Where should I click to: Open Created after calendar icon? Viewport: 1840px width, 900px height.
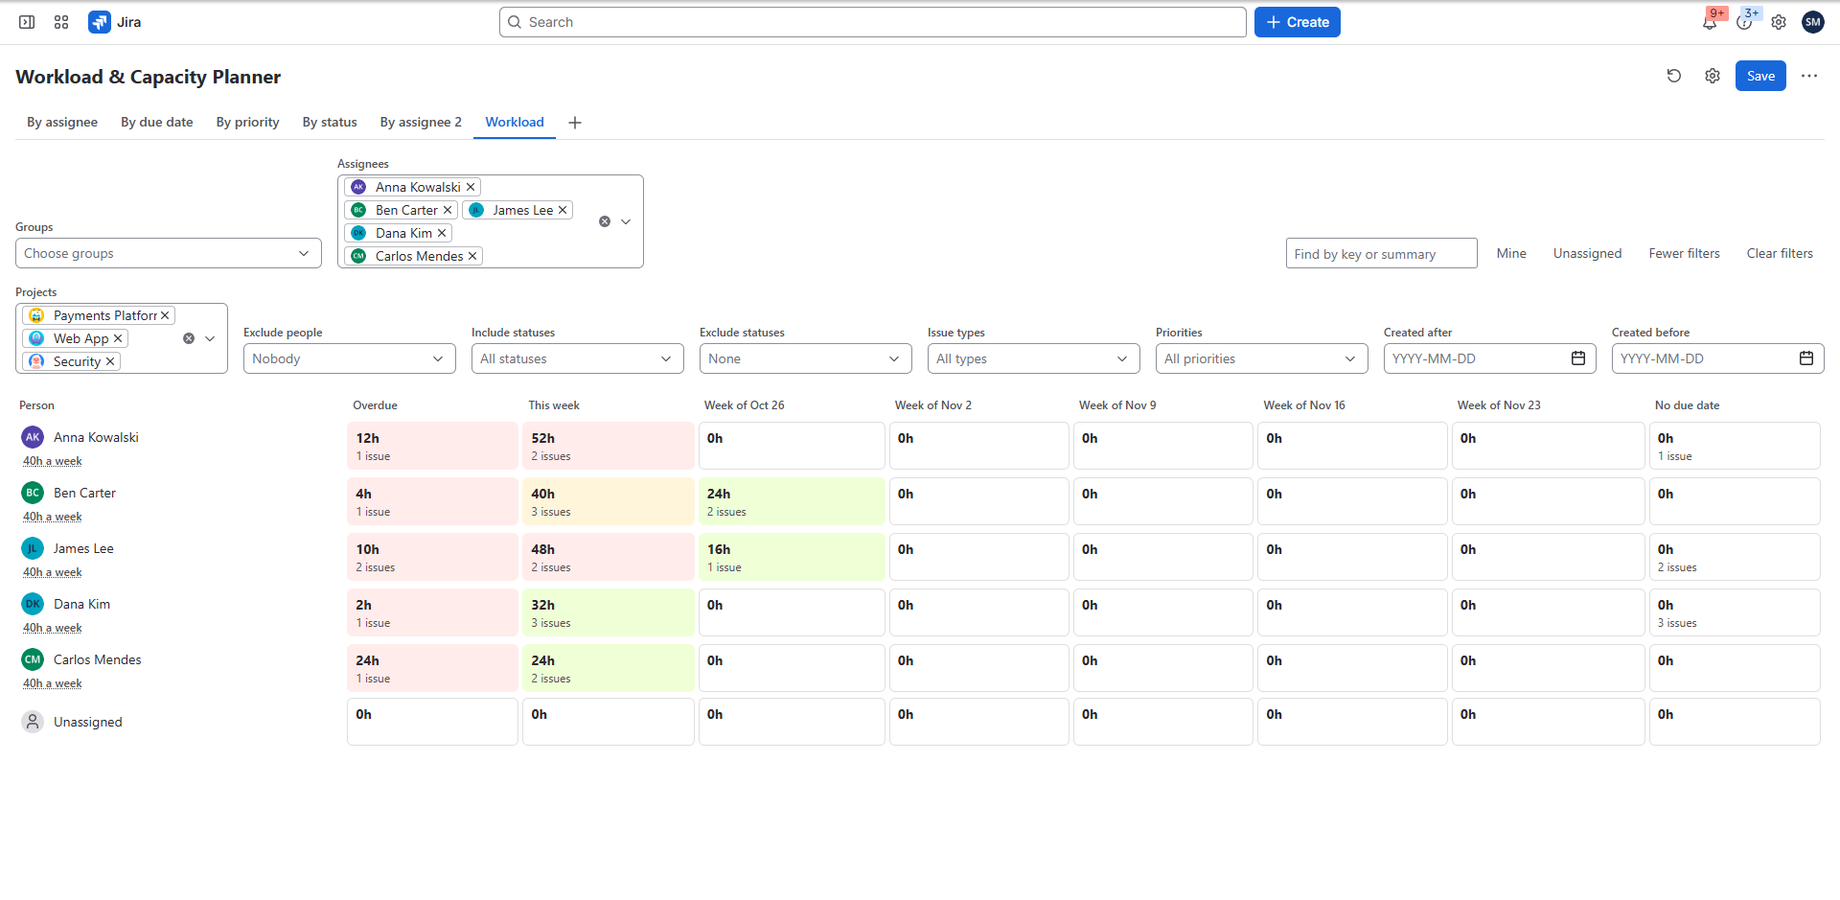[x=1578, y=358]
